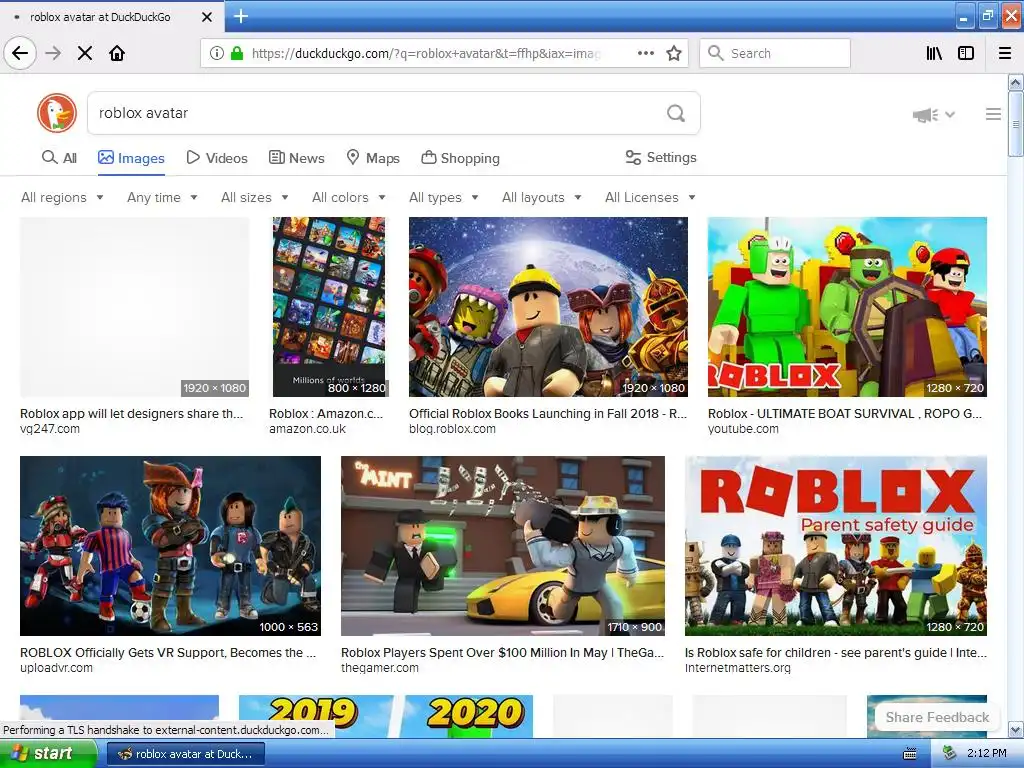This screenshot has width=1024, height=768.
Task: Open the Parent safety guide image
Action: pyautogui.click(x=836, y=546)
